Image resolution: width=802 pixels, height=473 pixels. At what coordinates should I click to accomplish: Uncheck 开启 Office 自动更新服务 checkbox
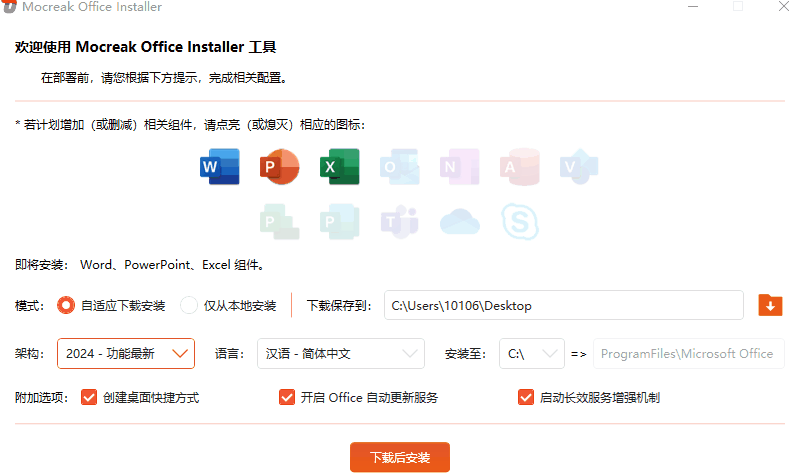coord(287,397)
